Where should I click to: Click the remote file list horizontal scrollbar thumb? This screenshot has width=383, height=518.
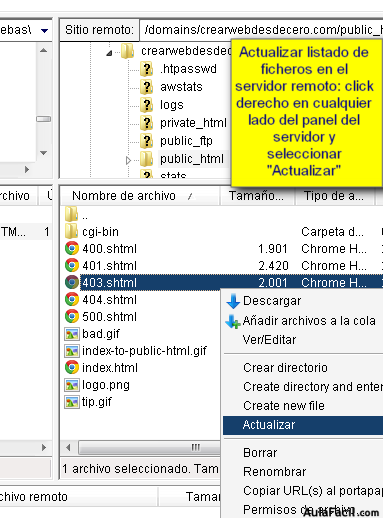click(x=149, y=447)
